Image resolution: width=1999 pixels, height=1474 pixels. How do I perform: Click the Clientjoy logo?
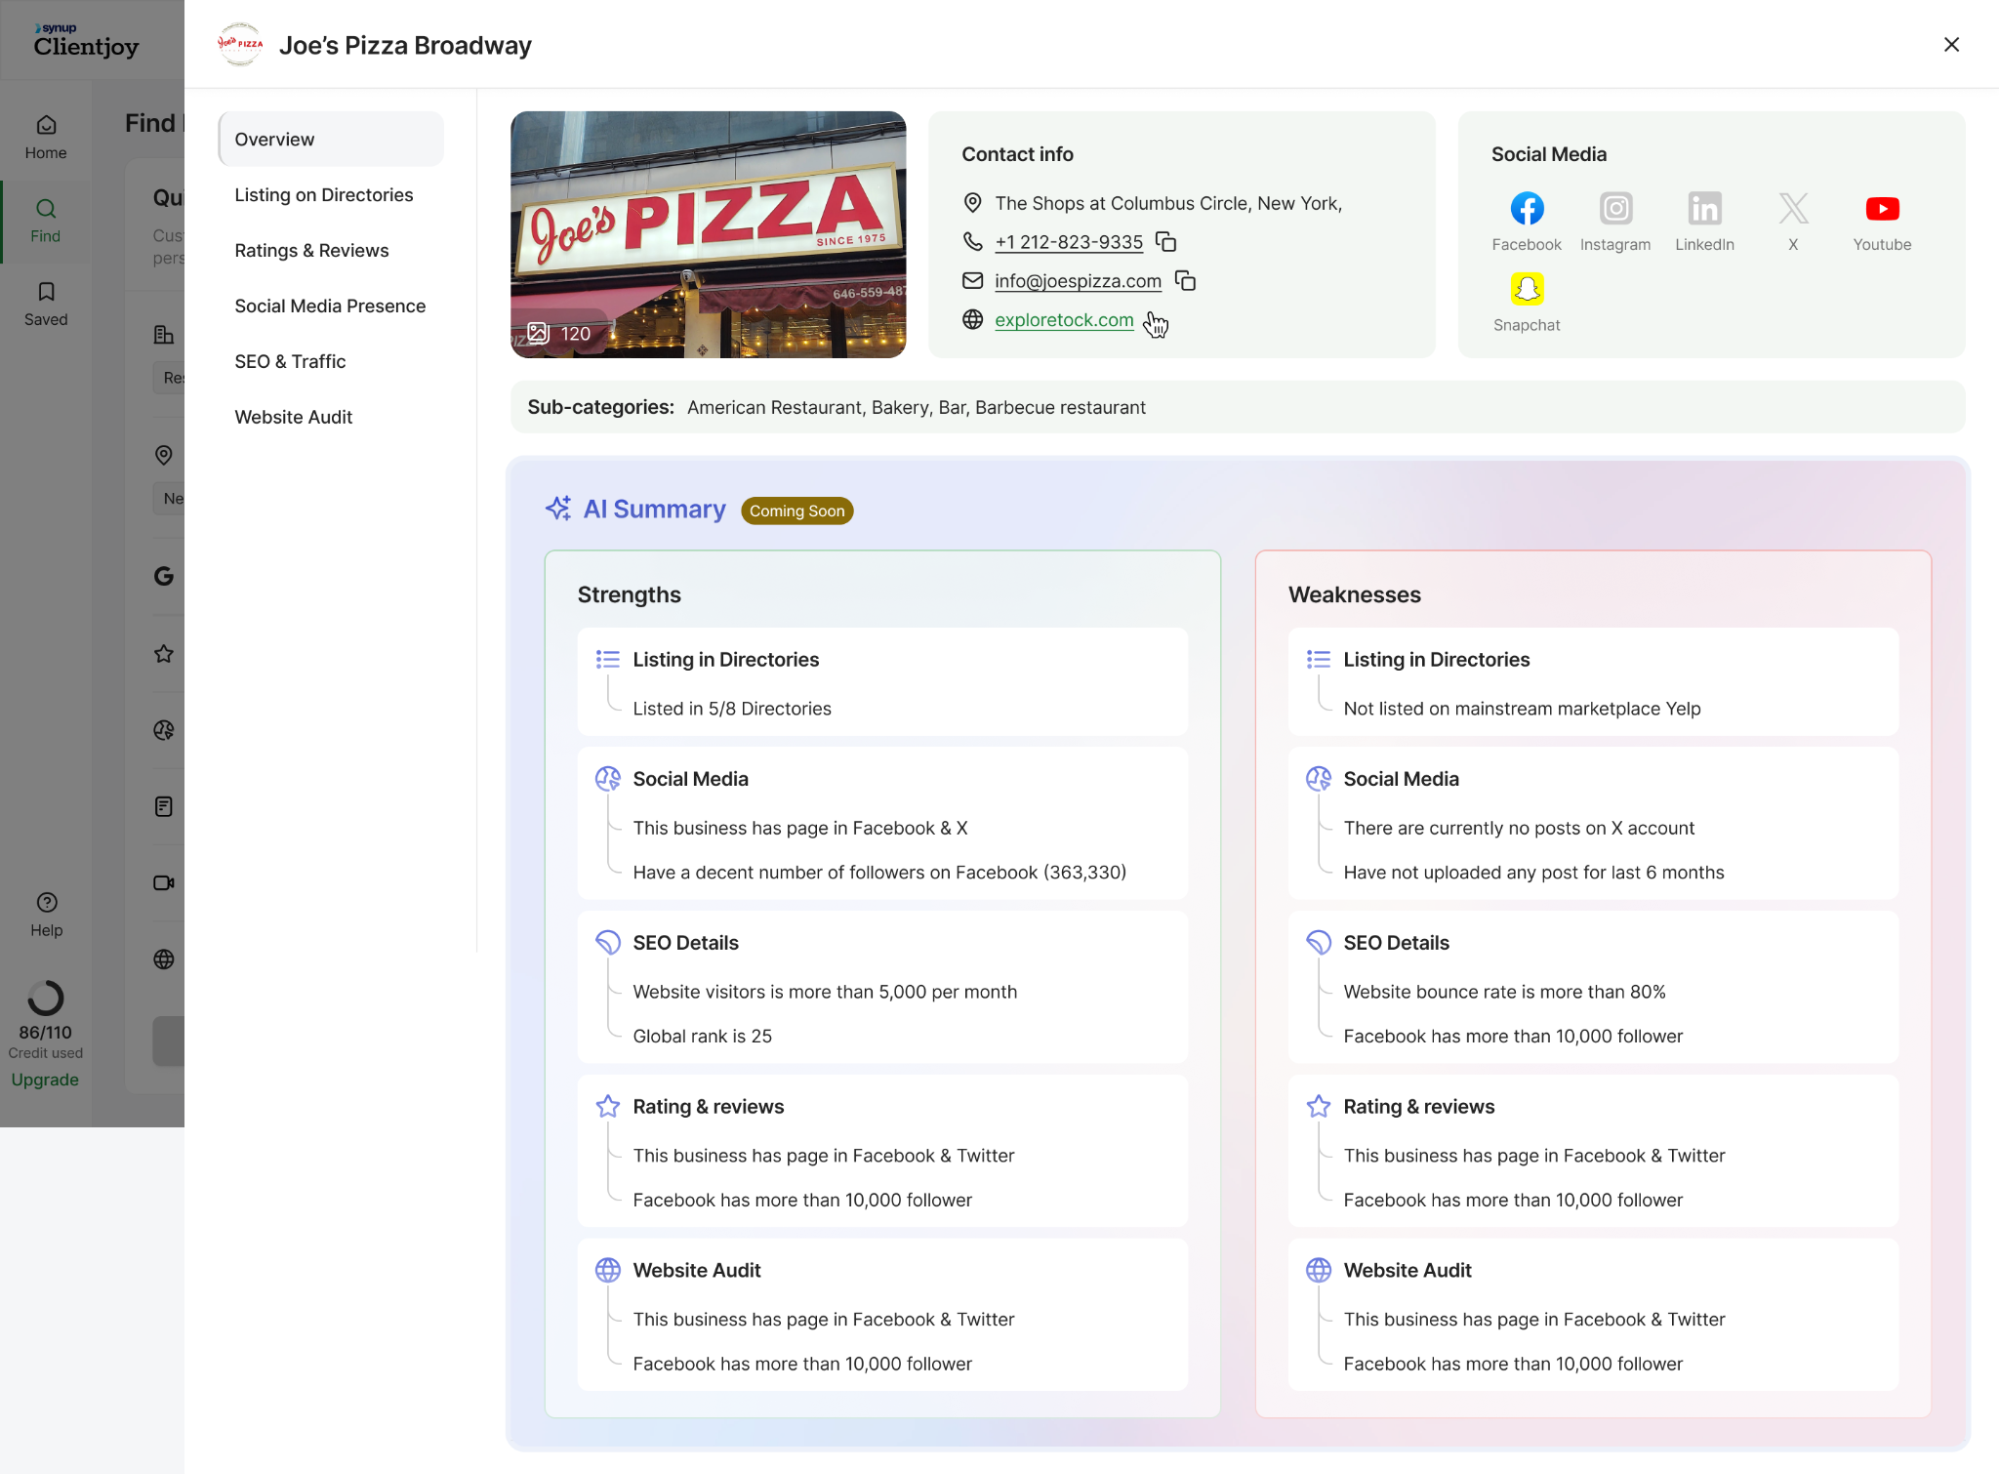coord(86,40)
